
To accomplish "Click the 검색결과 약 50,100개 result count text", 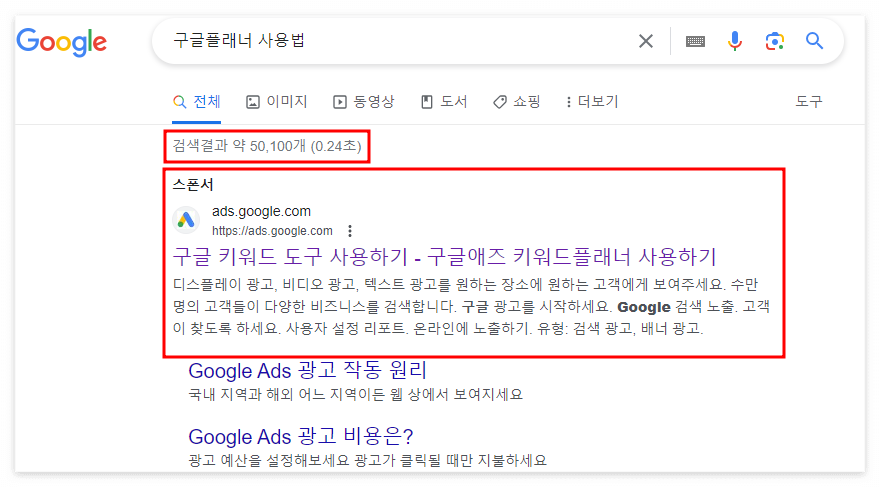I will [267, 146].
